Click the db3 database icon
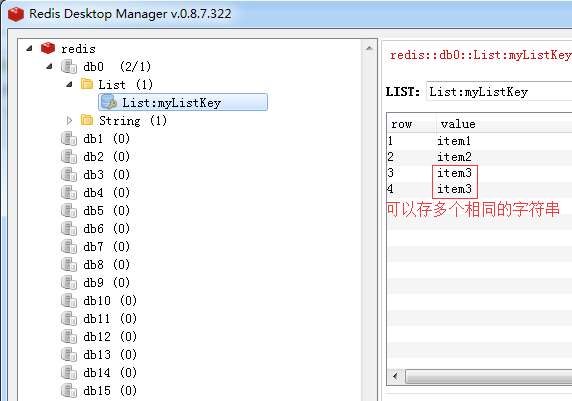 pos(69,175)
